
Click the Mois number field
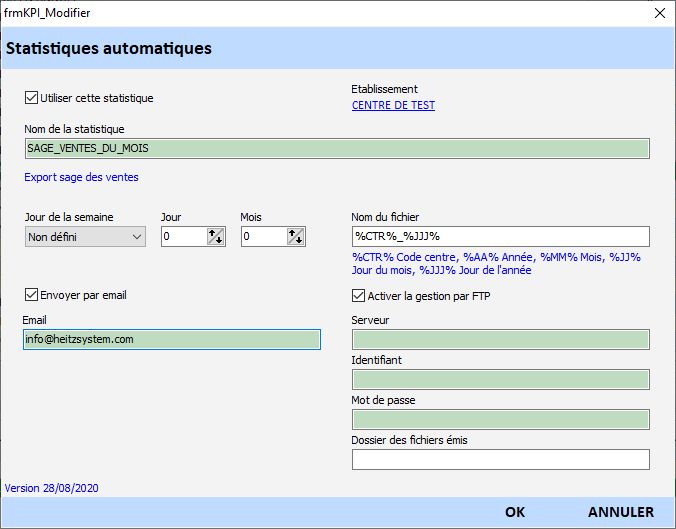(264, 237)
